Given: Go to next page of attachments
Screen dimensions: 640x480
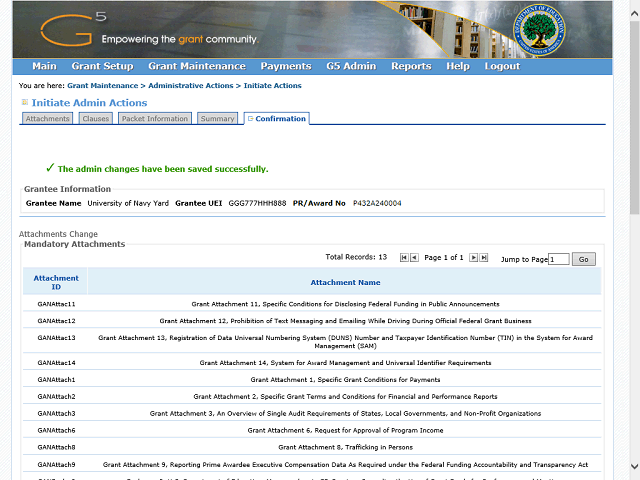Looking at the screenshot, I should (x=474, y=258).
